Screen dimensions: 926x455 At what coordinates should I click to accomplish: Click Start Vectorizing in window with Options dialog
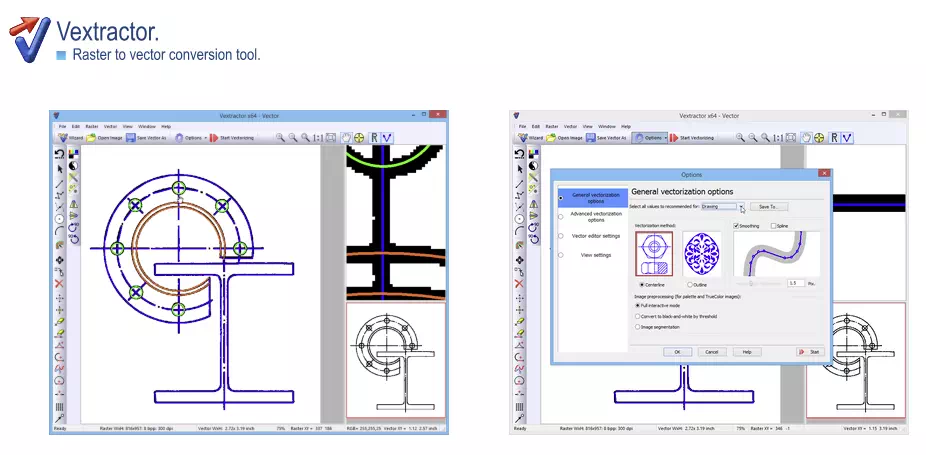pos(692,138)
